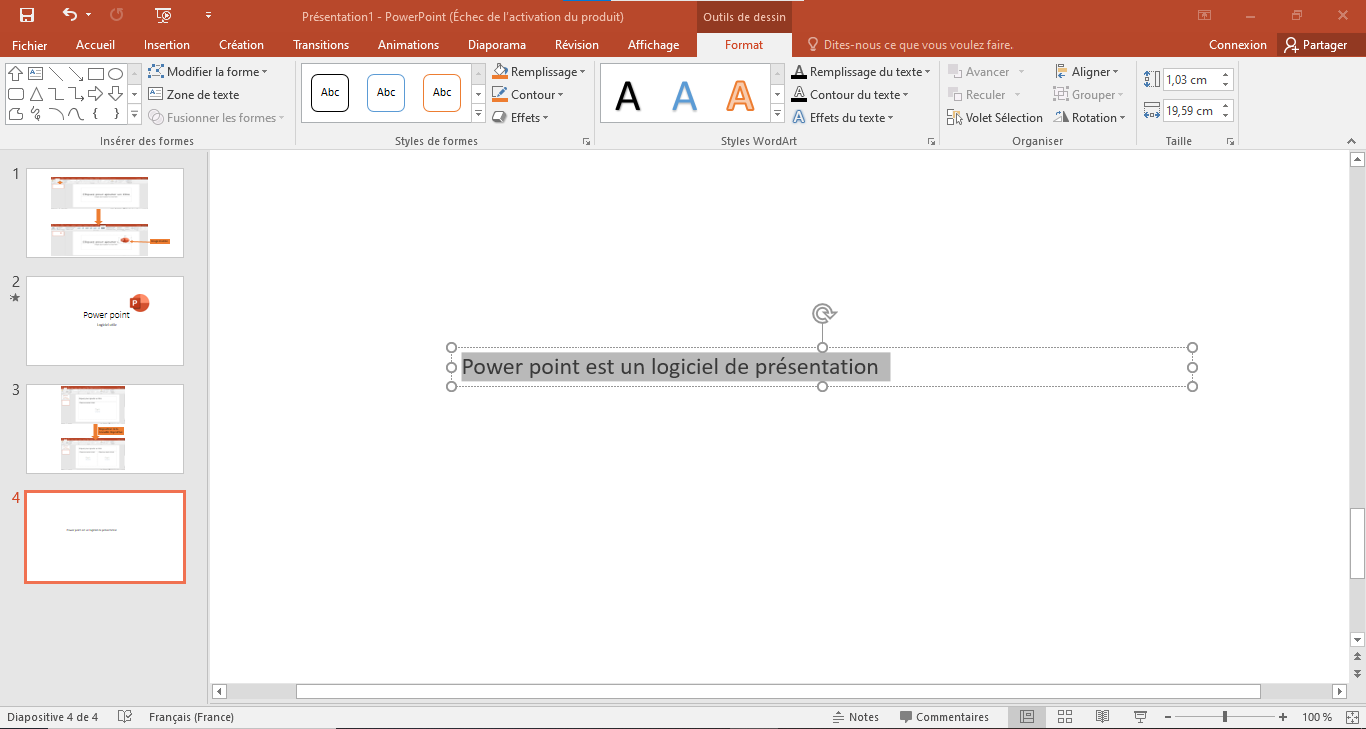Select the down block arrow shape
Image resolution: width=1366 pixels, height=729 pixels.
point(115,94)
